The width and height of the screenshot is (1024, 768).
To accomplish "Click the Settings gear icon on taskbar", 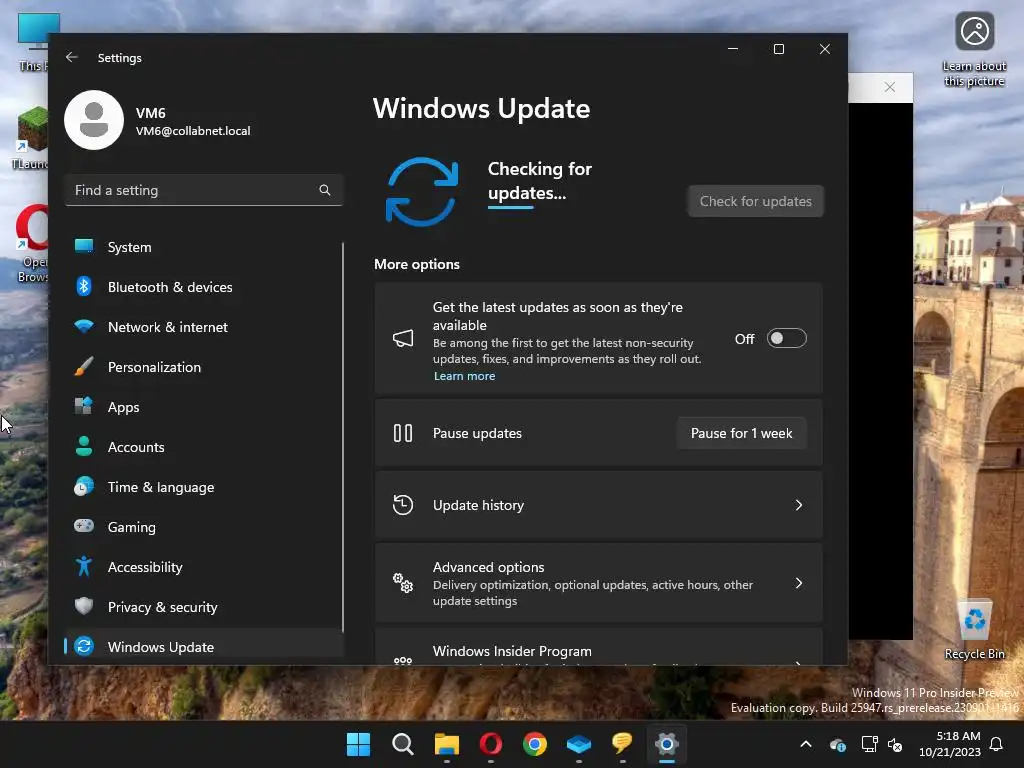I will (667, 744).
